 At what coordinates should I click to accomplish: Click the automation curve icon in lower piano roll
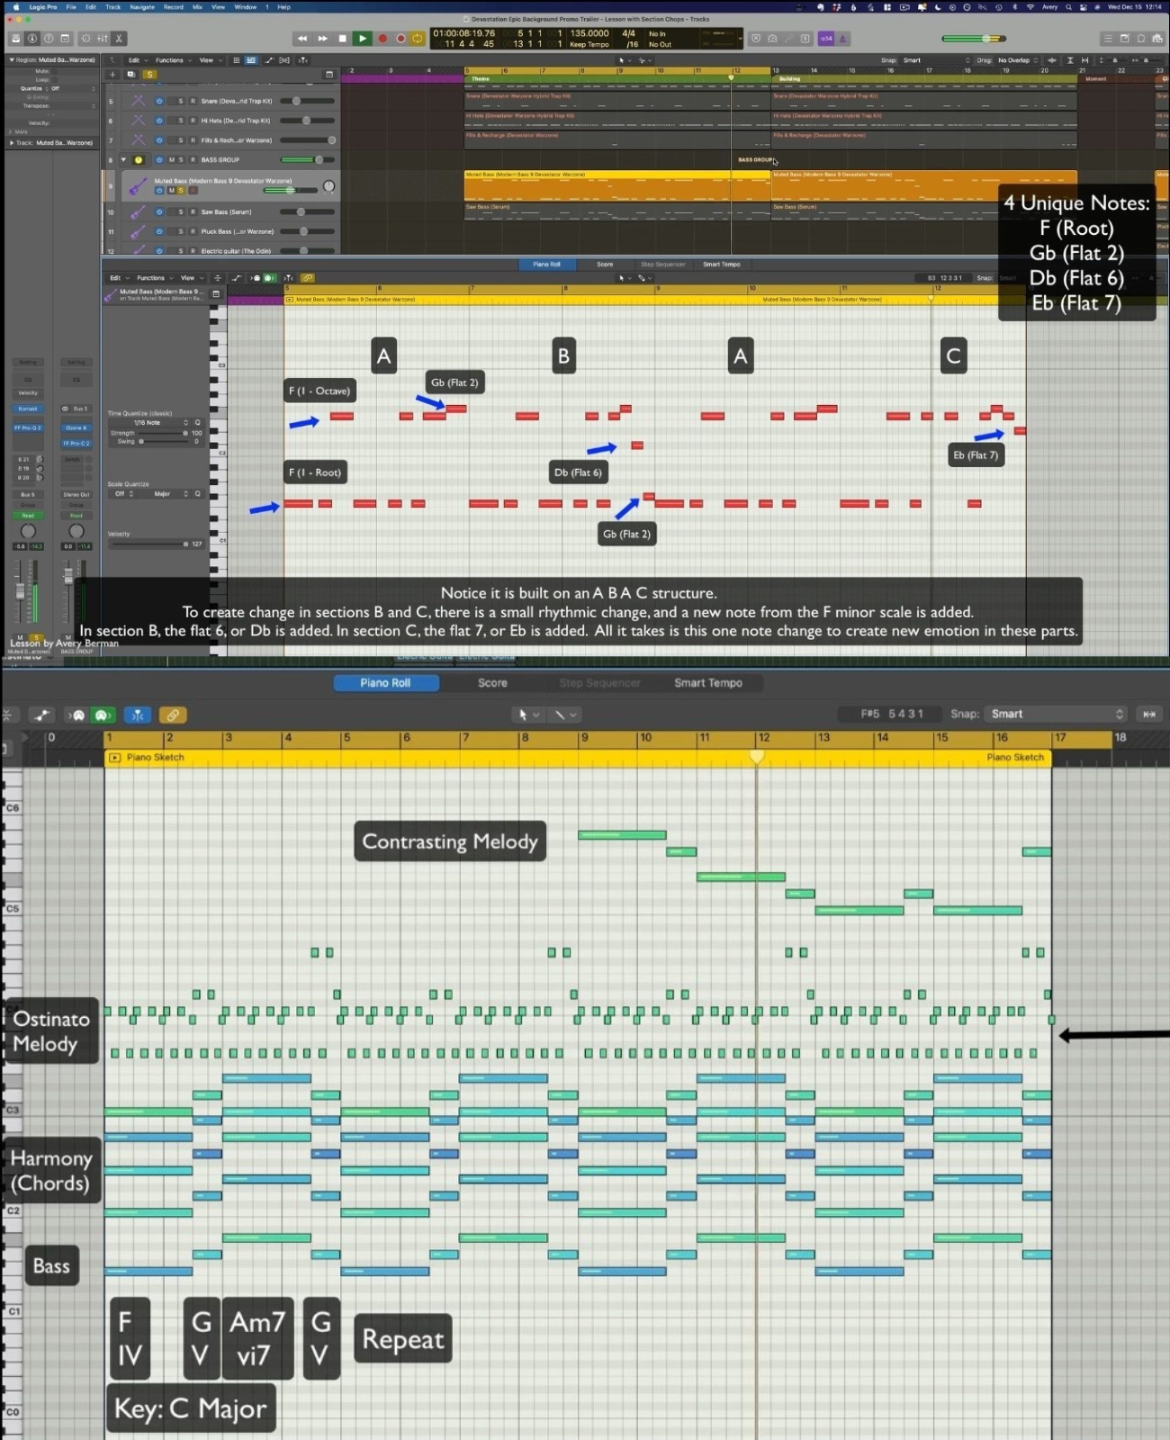pyautogui.click(x=42, y=715)
